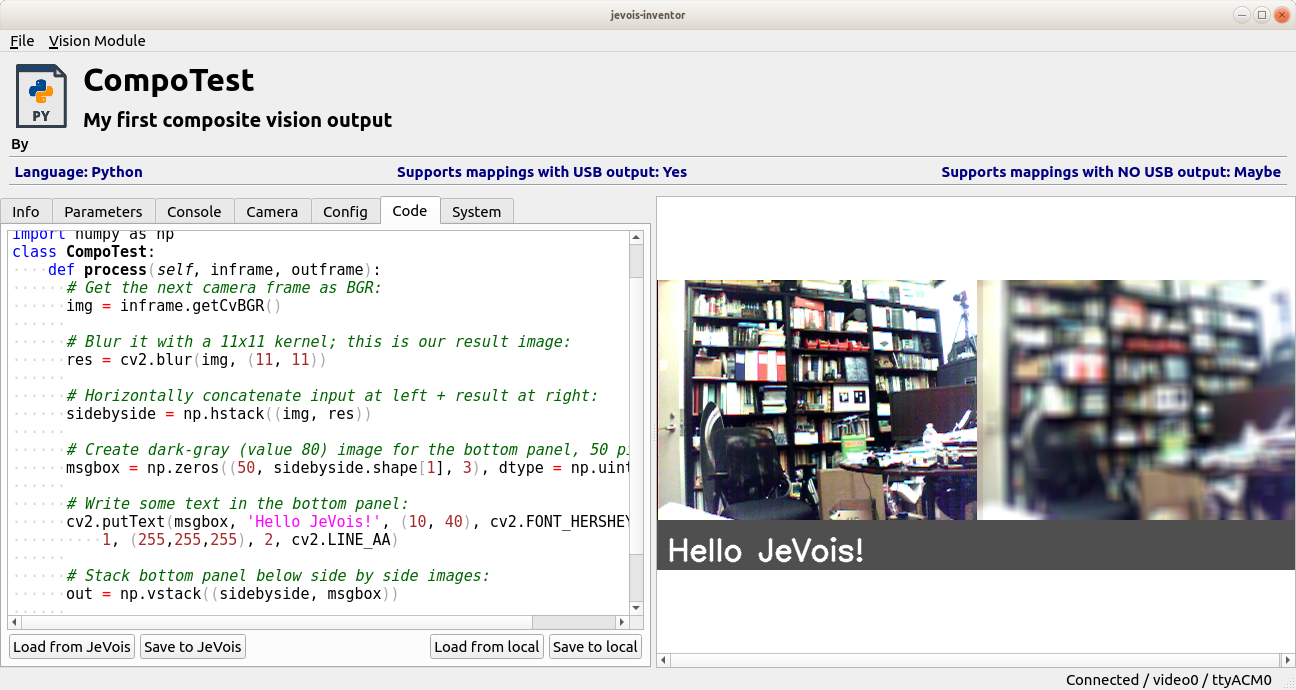1296x690 pixels.
Task: Click the line 'sidebyside = np.hstack((img, res))'
Action: tap(219, 414)
